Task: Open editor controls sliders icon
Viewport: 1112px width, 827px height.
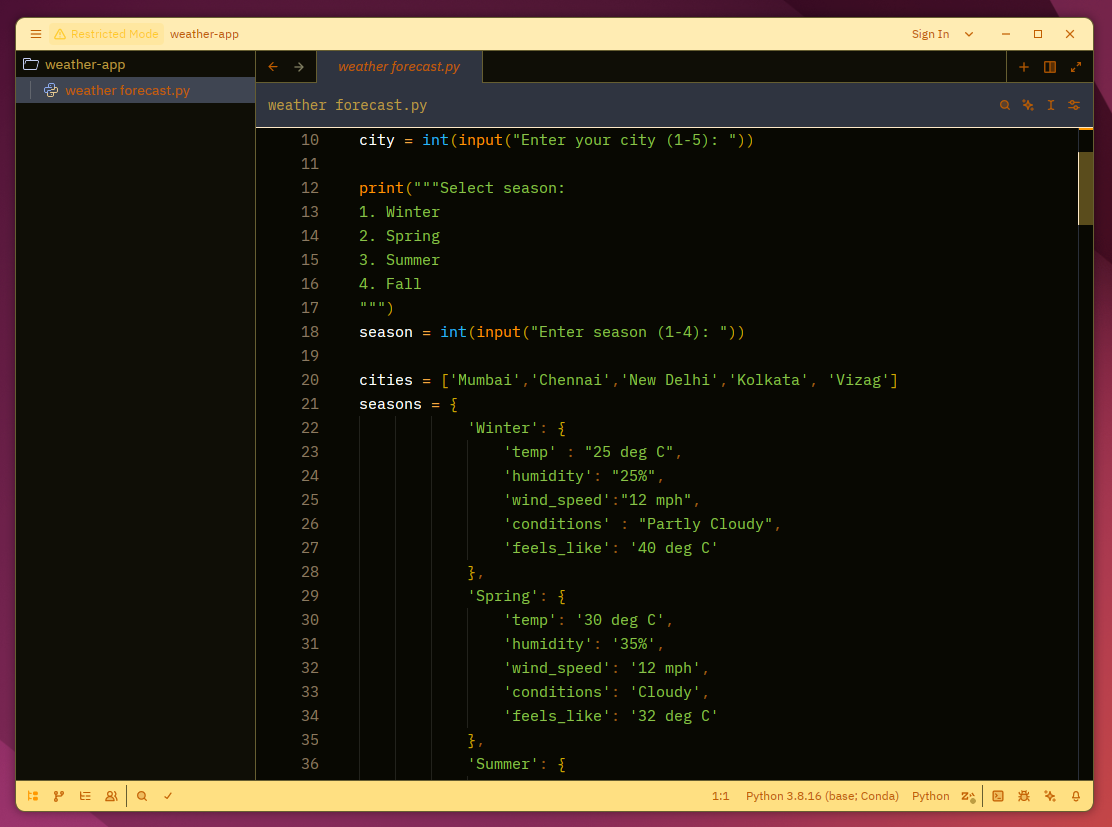Action: 1074,105
